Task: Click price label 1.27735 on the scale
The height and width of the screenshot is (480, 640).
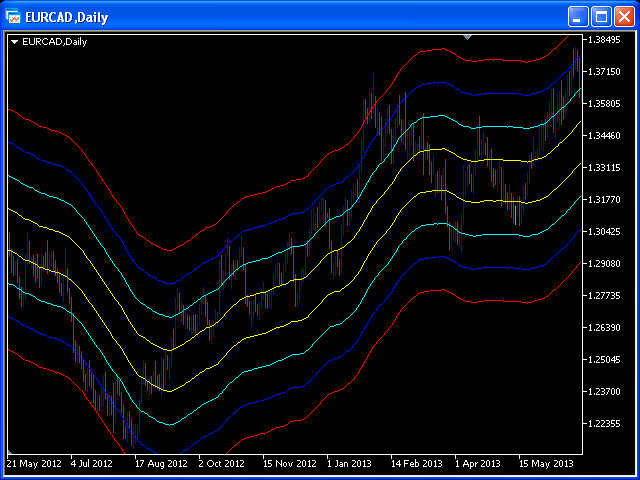Action: (605, 296)
